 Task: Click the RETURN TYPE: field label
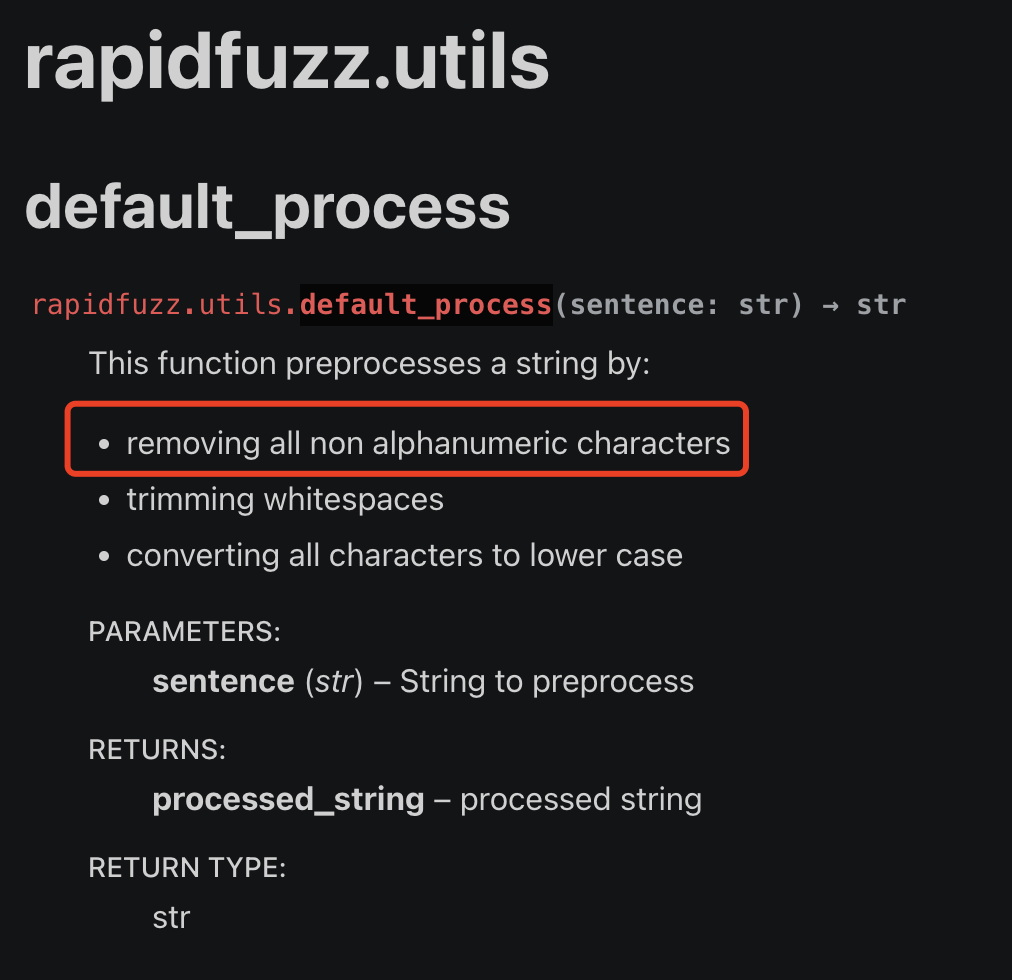pyautogui.click(x=187, y=868)
